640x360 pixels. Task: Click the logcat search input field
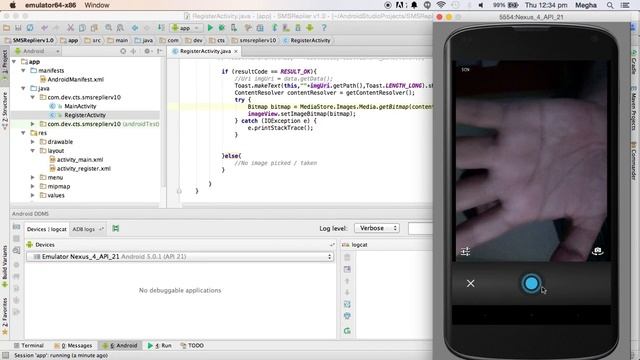[420, 229]
